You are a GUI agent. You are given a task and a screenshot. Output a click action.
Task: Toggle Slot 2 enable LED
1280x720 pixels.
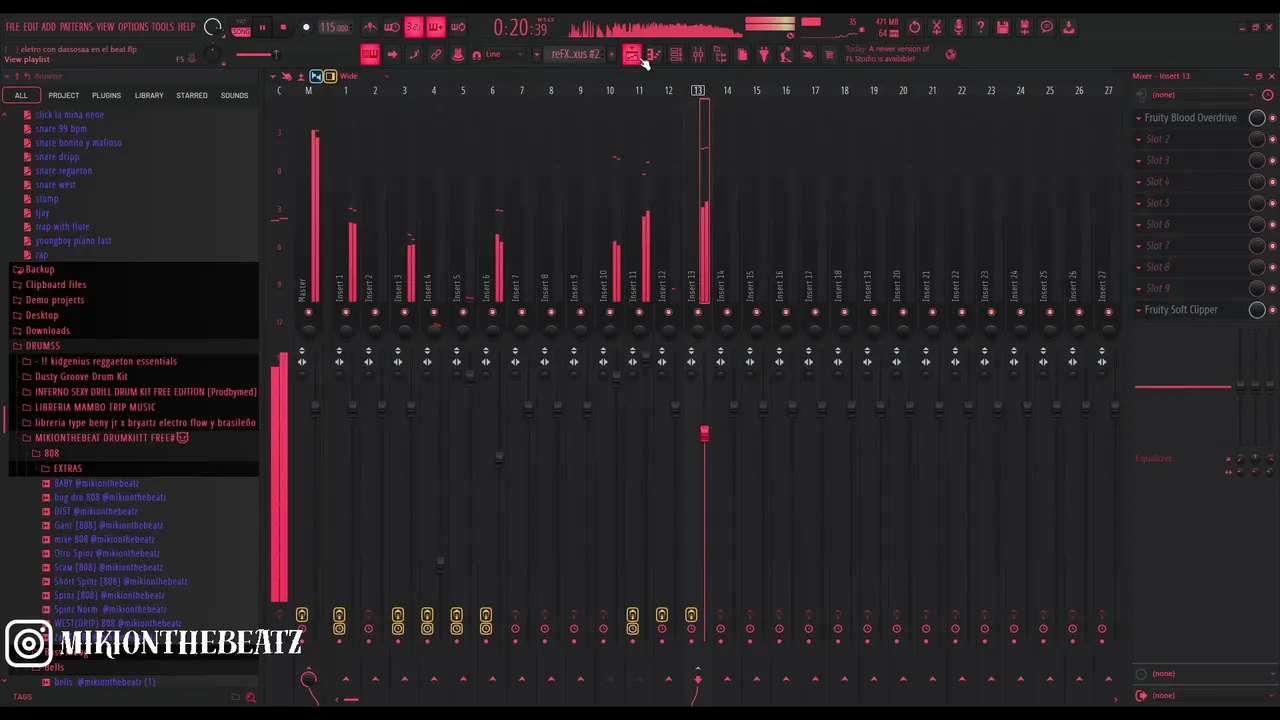tap(1272, 139)
